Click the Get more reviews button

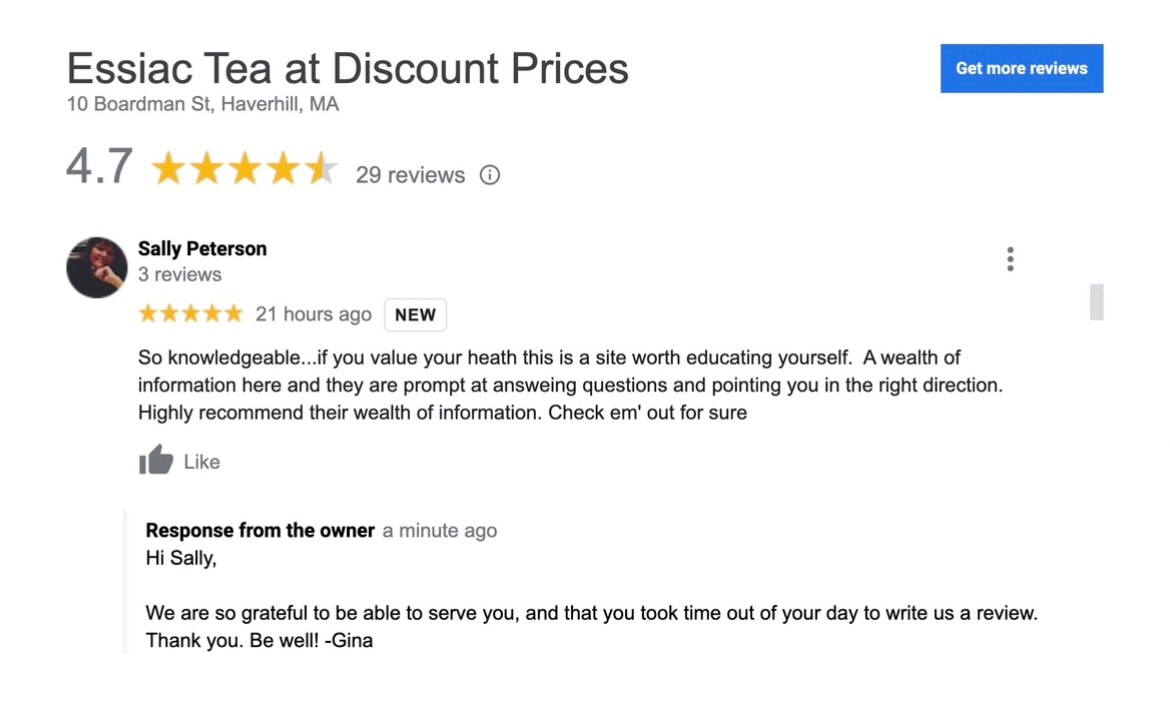(x=1021, y=68)
